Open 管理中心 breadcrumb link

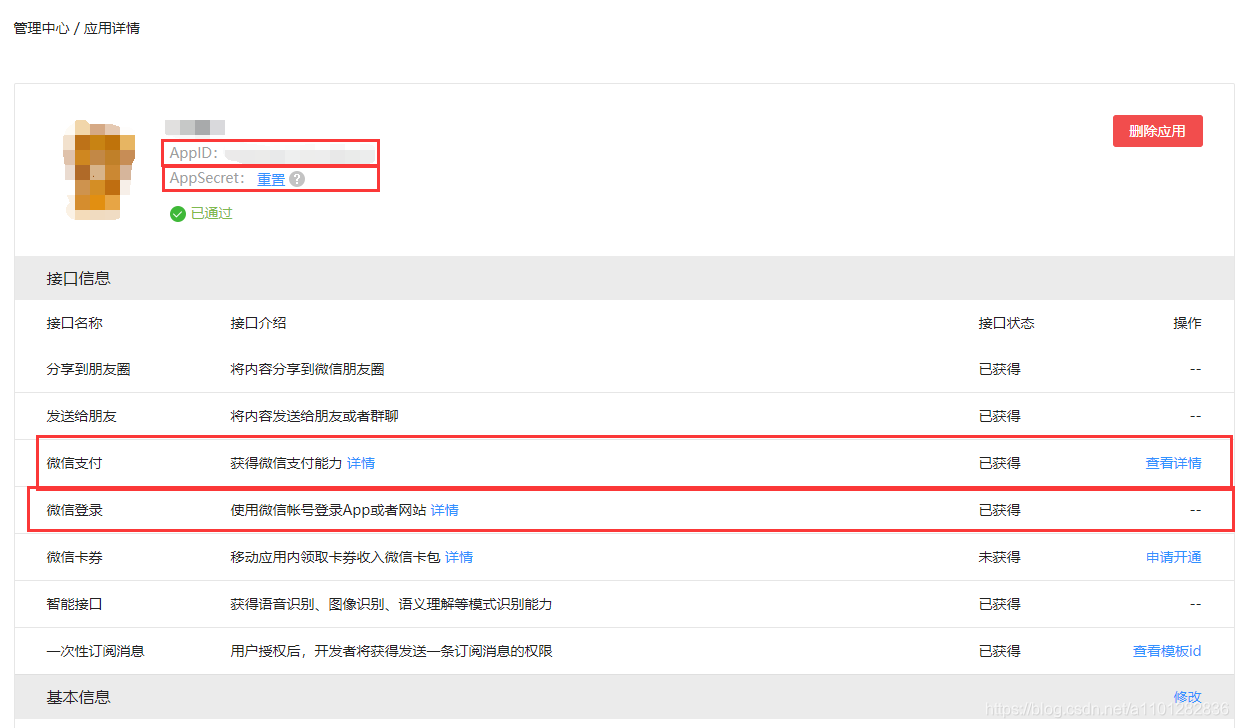(41, 28)
